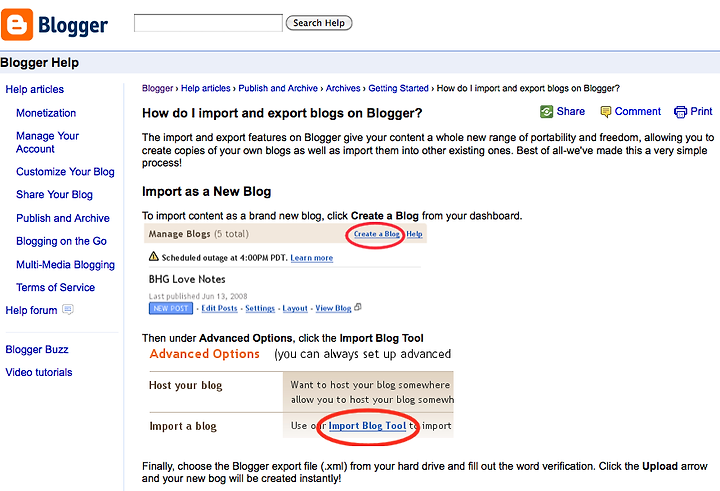Viewport: 720px width, 491px height.
Task: Click the article title about import and export
Action: (282, 113)
